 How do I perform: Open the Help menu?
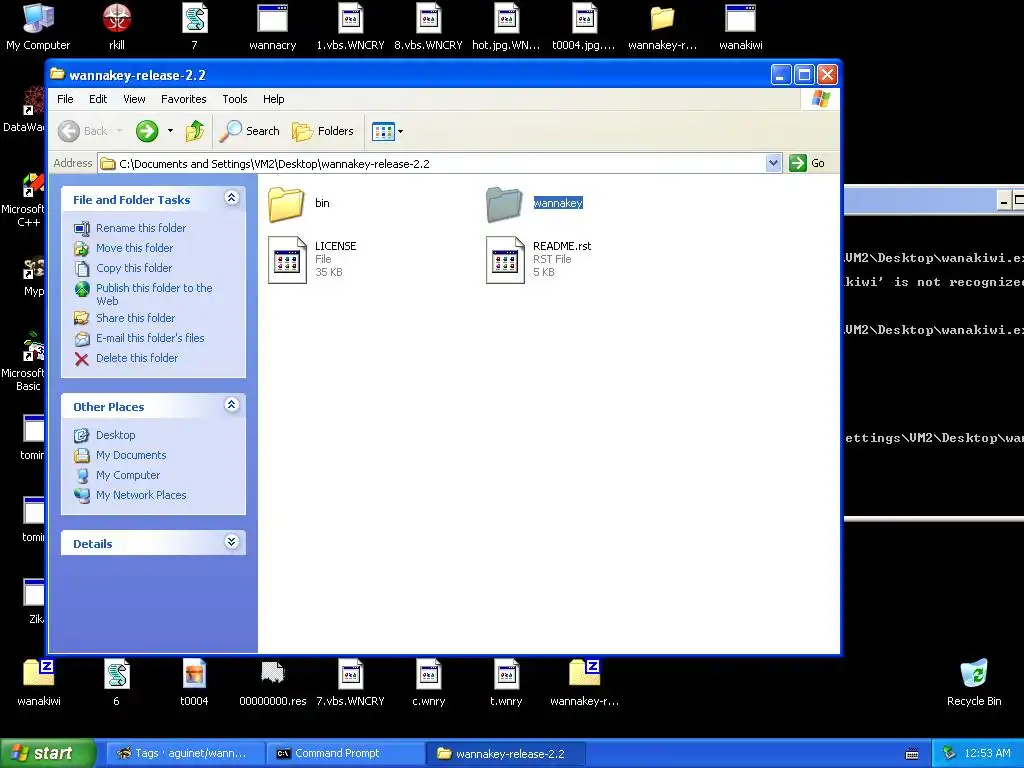click(274, 99)
